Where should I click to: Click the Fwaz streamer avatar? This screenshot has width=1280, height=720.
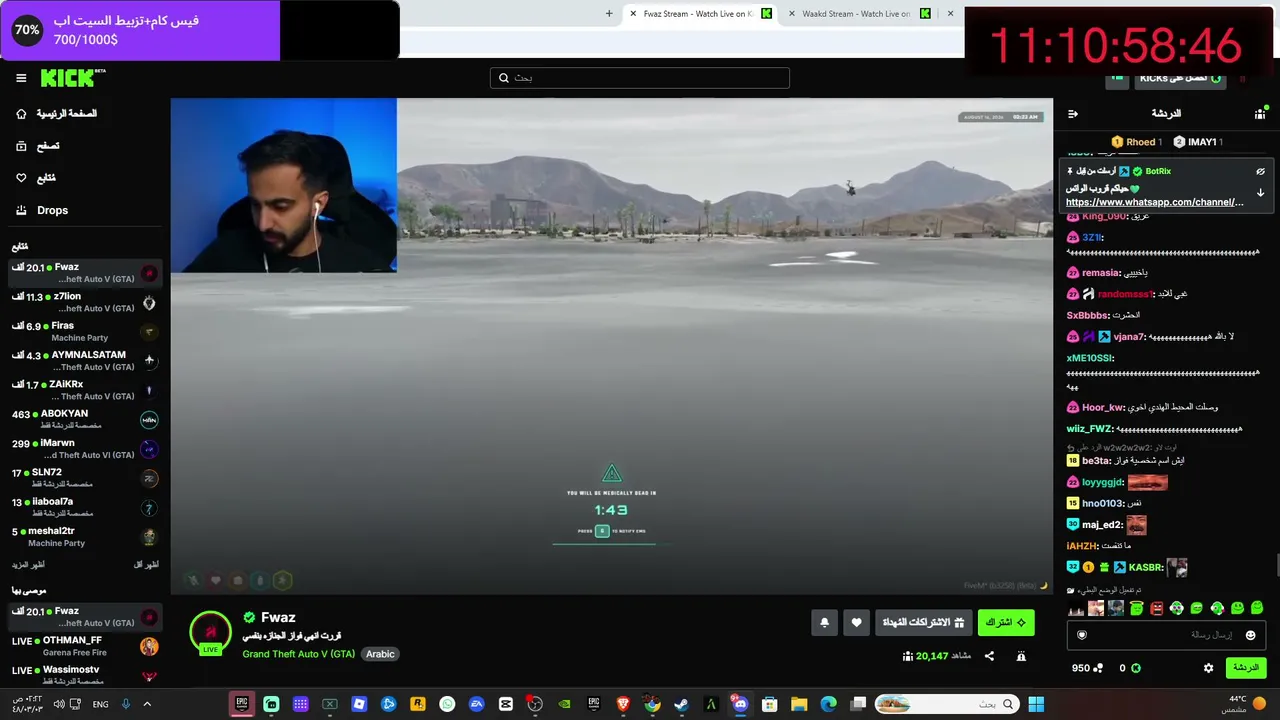click(x=210, y=632)
